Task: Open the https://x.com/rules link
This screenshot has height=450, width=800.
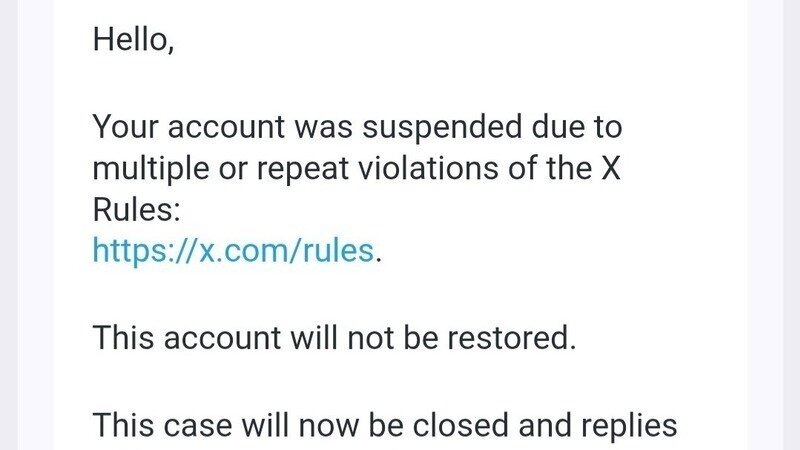Action: pyautogui.click(x=235, y=250)
